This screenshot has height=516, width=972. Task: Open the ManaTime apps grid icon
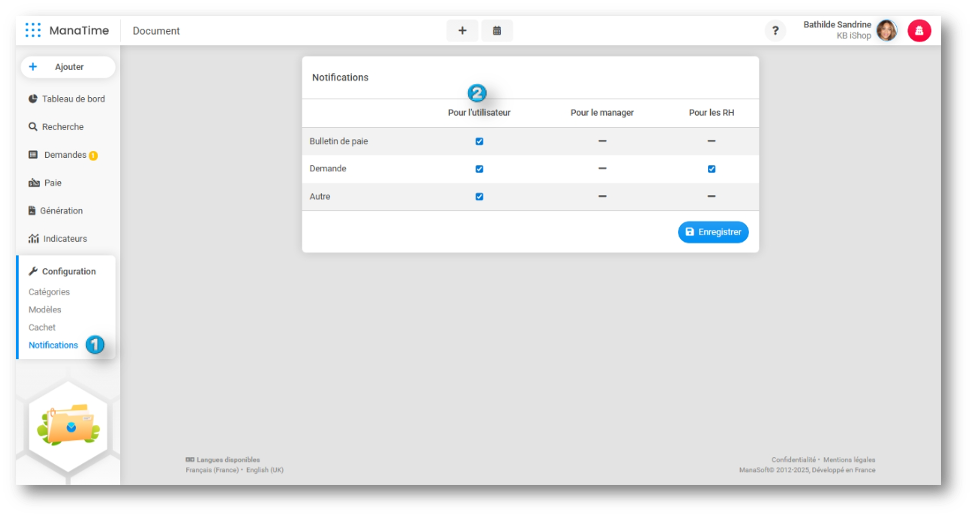(33, 30)
